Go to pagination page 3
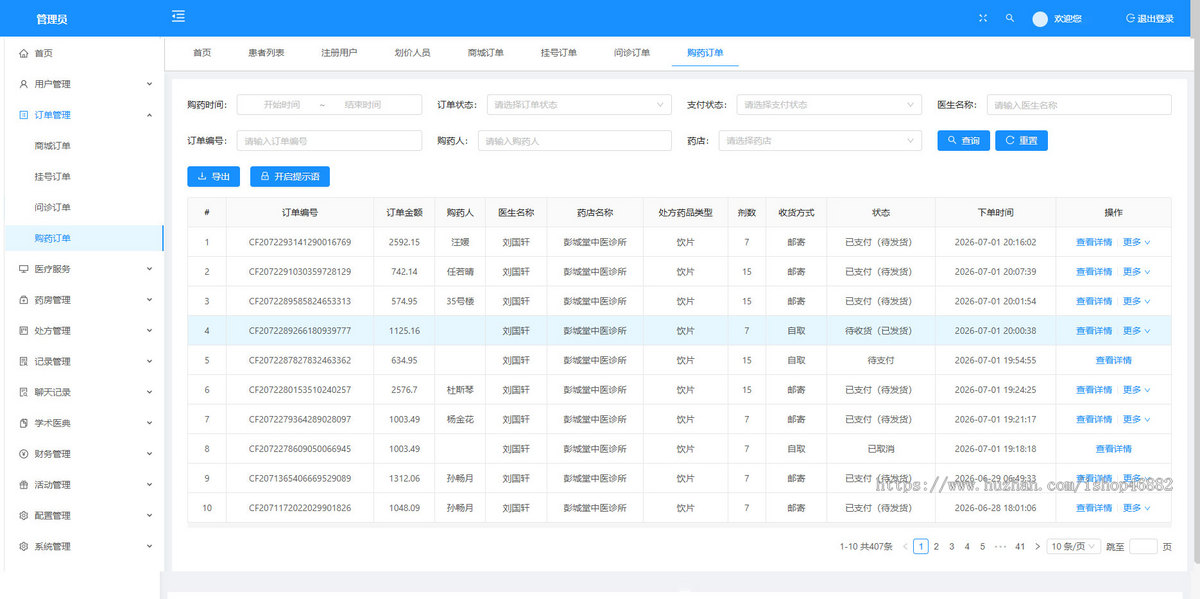The height and width of the screenshot is (599, 1200). pos(951,547)
